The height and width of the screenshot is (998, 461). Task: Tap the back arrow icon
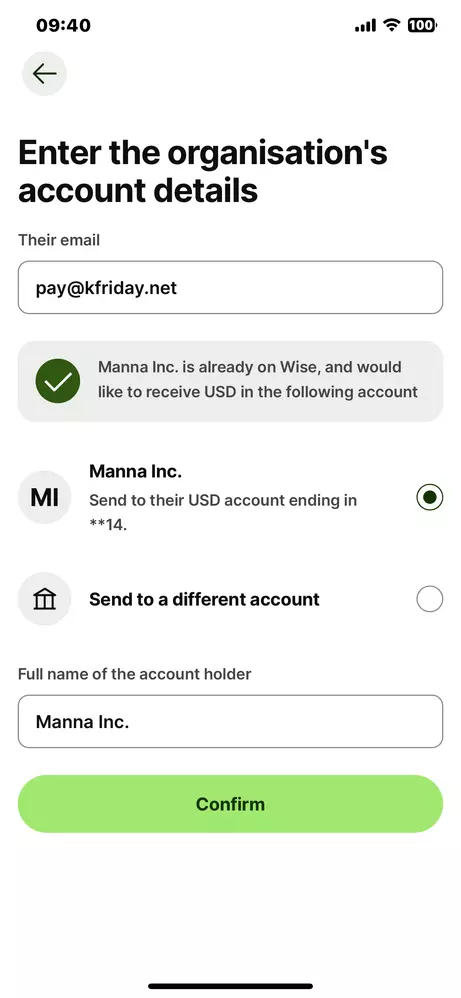[x=45, y=74]
